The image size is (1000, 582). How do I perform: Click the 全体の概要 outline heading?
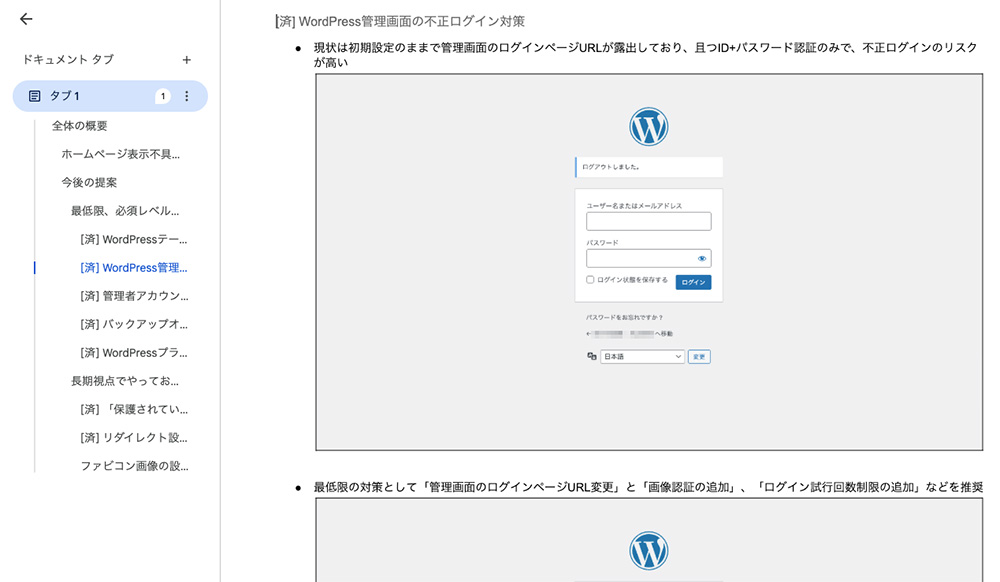tap(77, 125)
